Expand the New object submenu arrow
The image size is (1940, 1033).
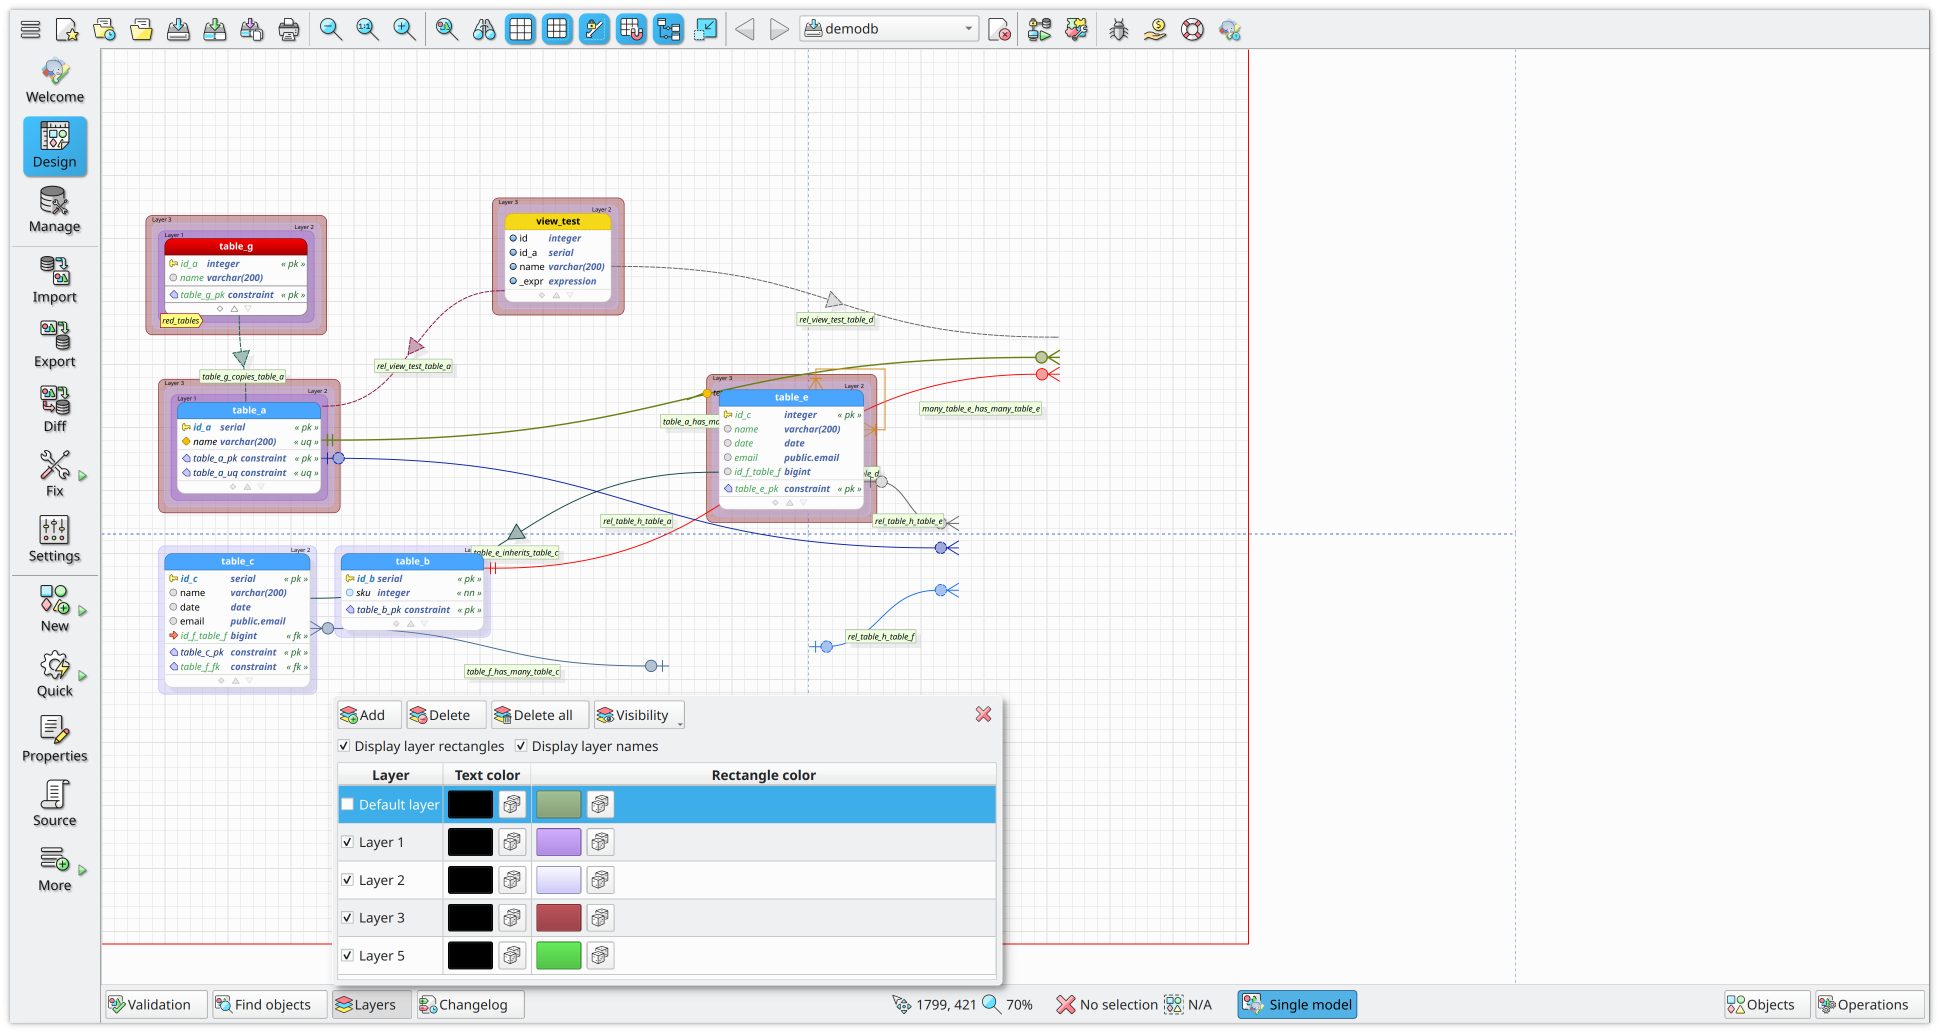coord(83,611)
